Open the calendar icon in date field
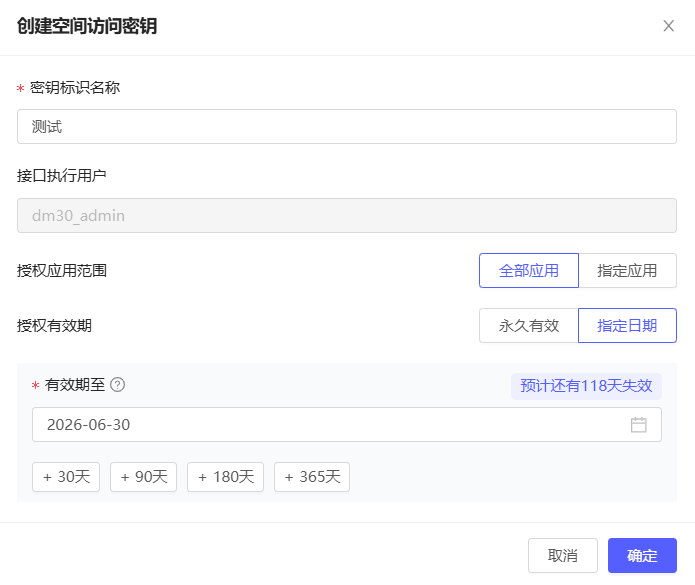Screen dimensions: 695x585 pos(639,425)
